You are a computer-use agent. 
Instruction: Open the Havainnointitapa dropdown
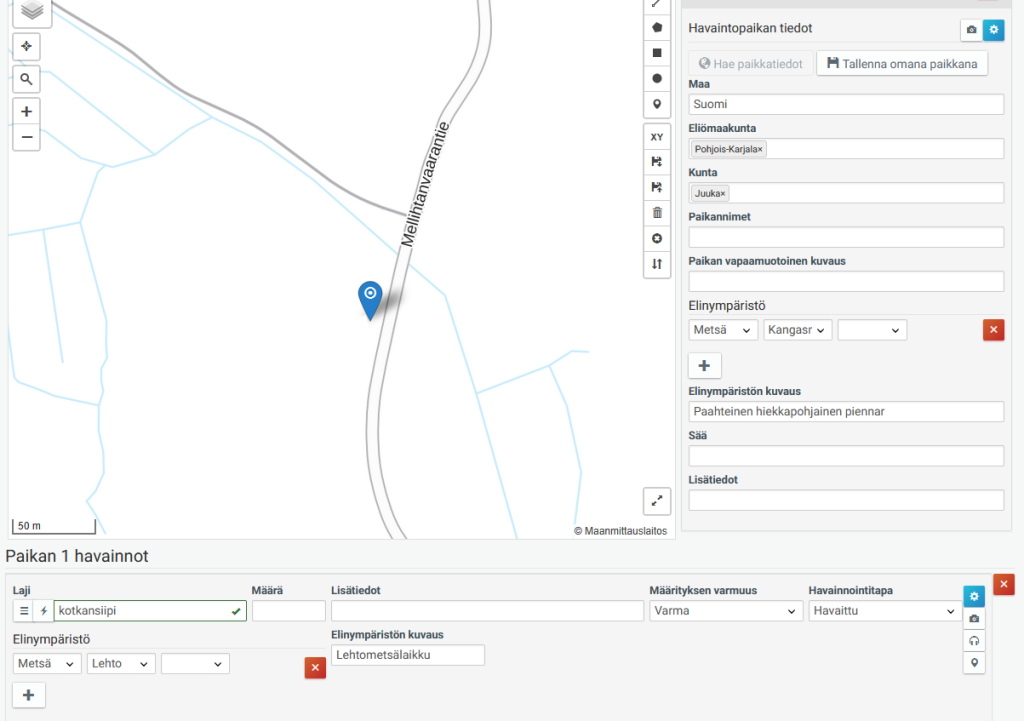coord(884,611)
